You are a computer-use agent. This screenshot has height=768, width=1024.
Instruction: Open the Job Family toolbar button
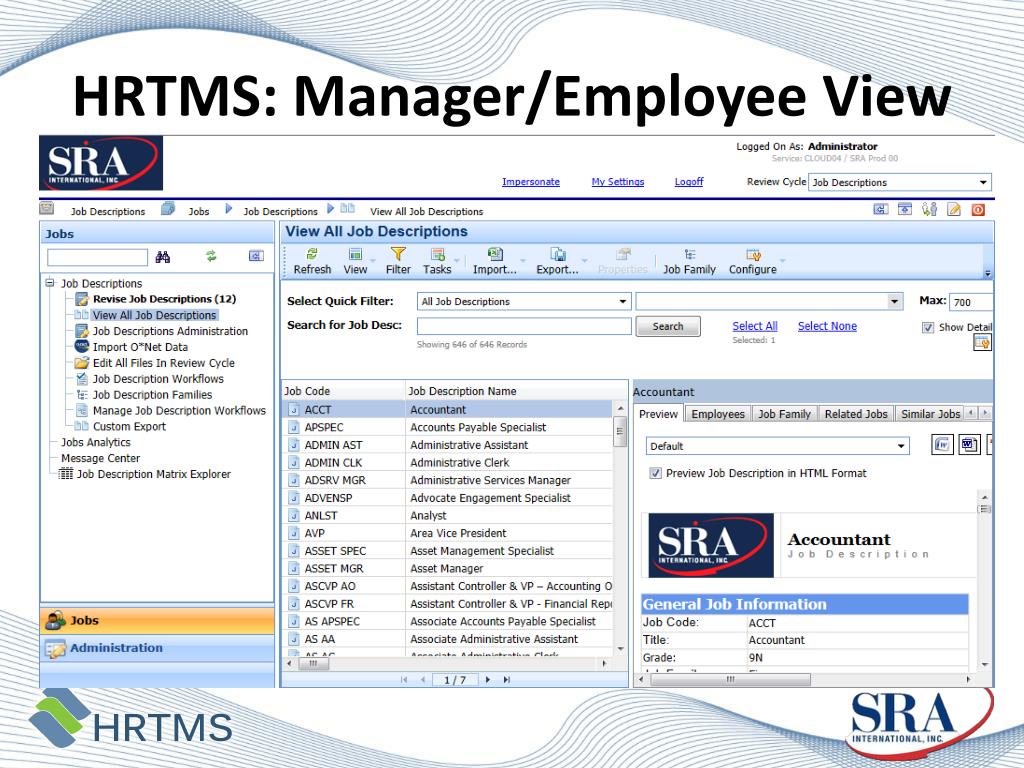tap(689, 261)
